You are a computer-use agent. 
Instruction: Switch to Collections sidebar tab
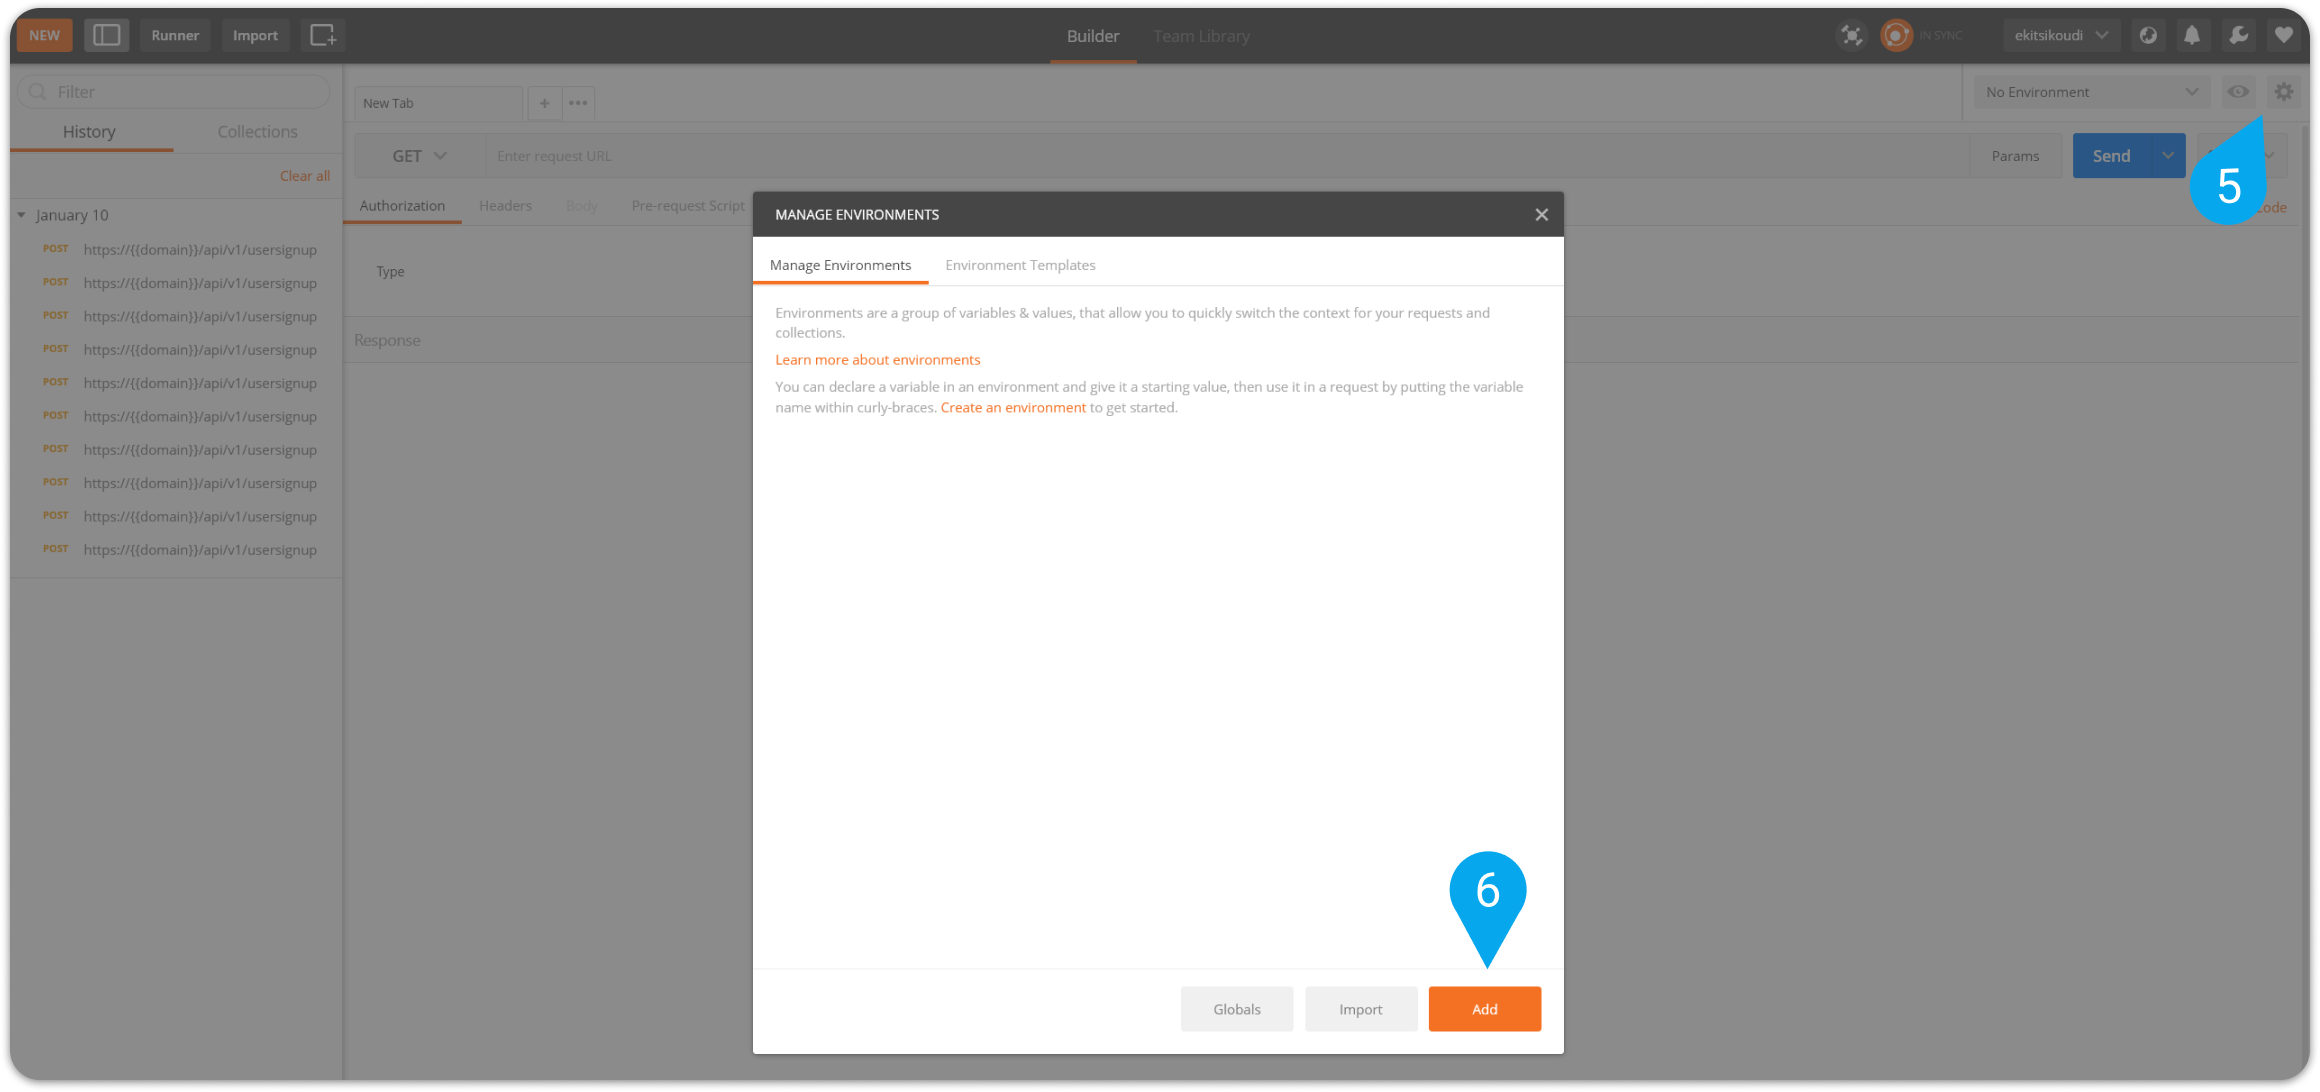(x=257, y=132)
